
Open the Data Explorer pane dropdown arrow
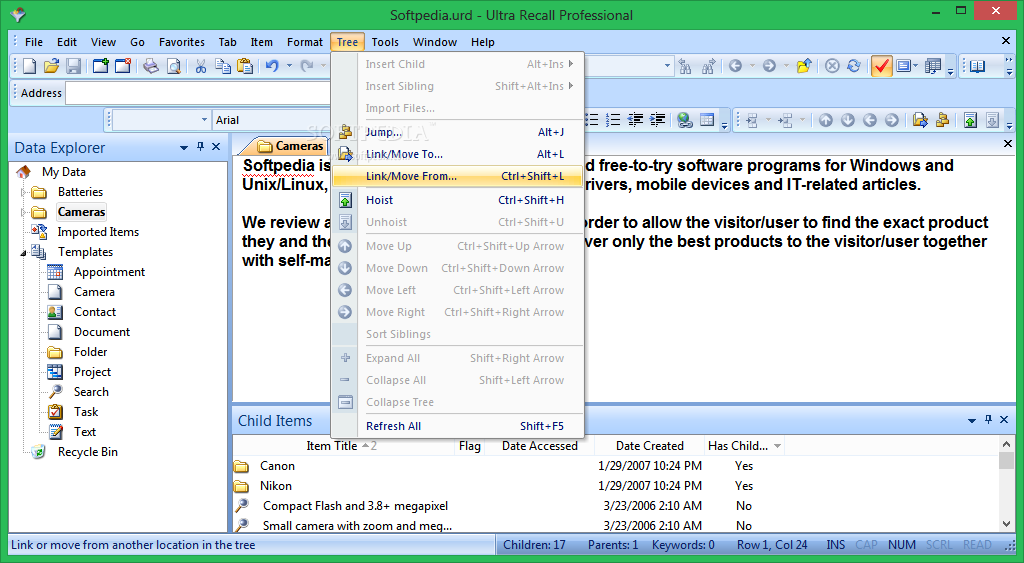click(184, 148)
